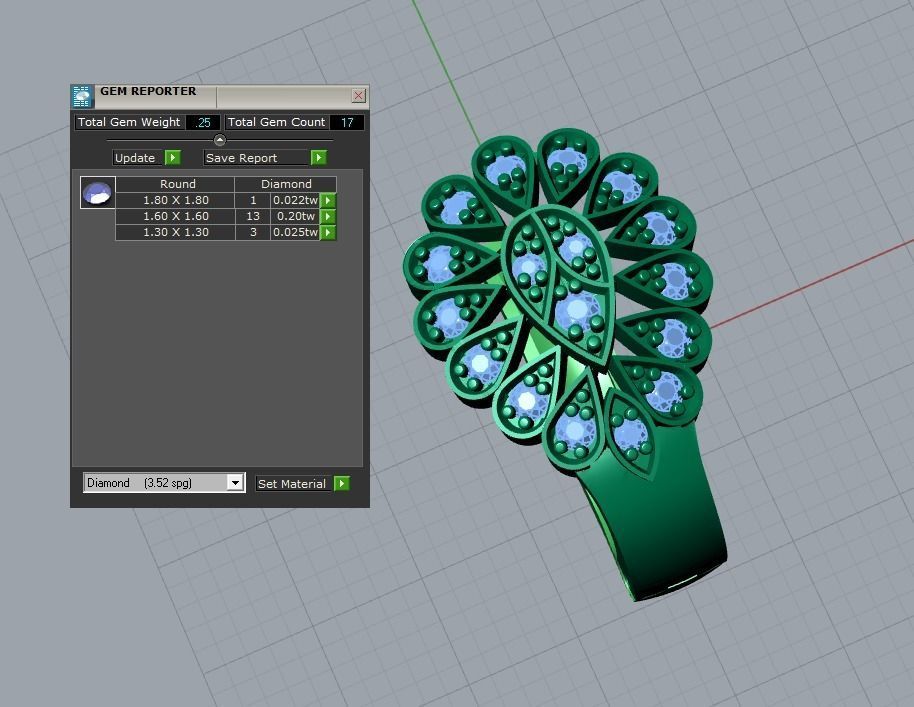Select the 1.80 X 1.80 size cell

point(175,200)
